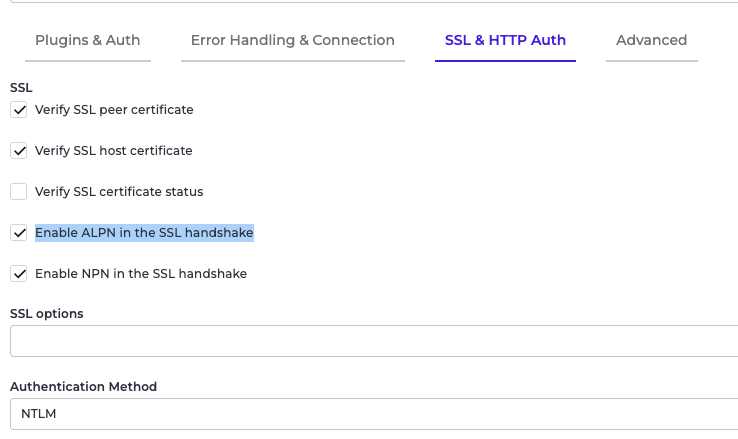Click the Verify SSL peer certificate label
The image size is (738, 439).
tap(114, 110)
